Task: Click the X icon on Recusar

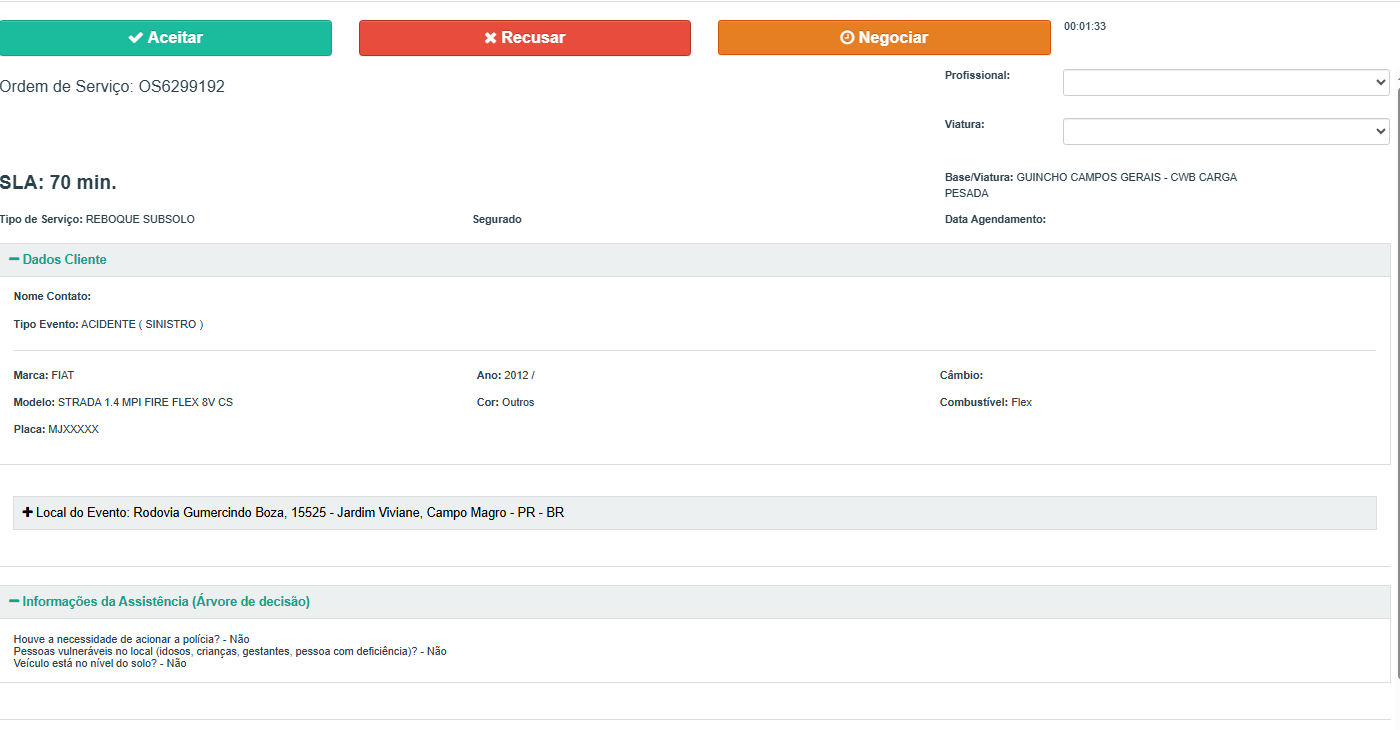Action: (490, 38)
